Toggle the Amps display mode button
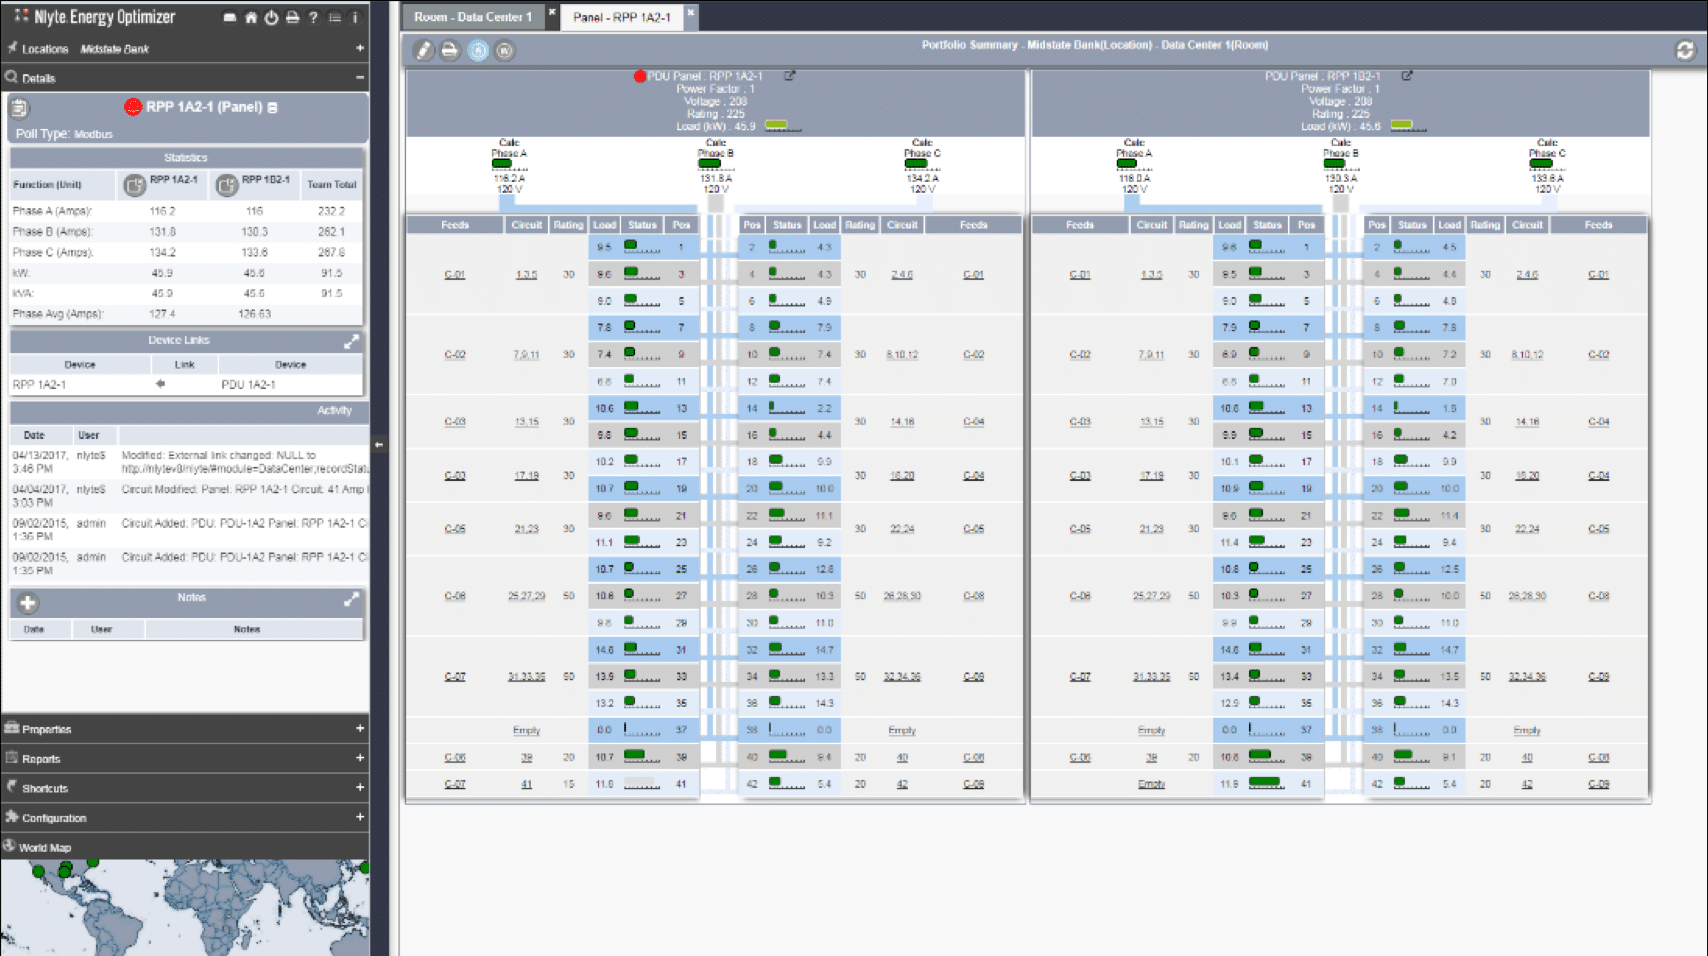The width and height of the screenshot is (1708, 956). coord(478,50)
